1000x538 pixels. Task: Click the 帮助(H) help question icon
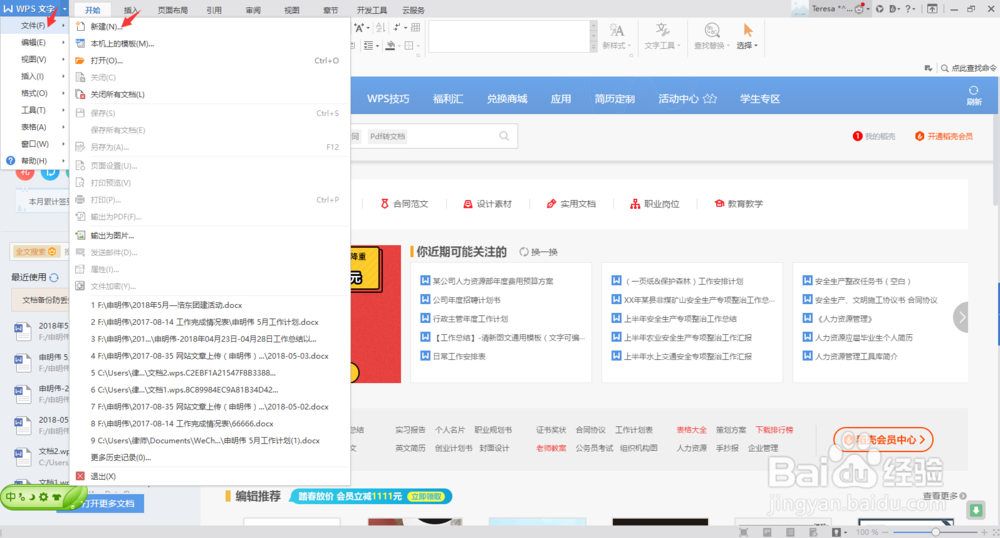10,161
